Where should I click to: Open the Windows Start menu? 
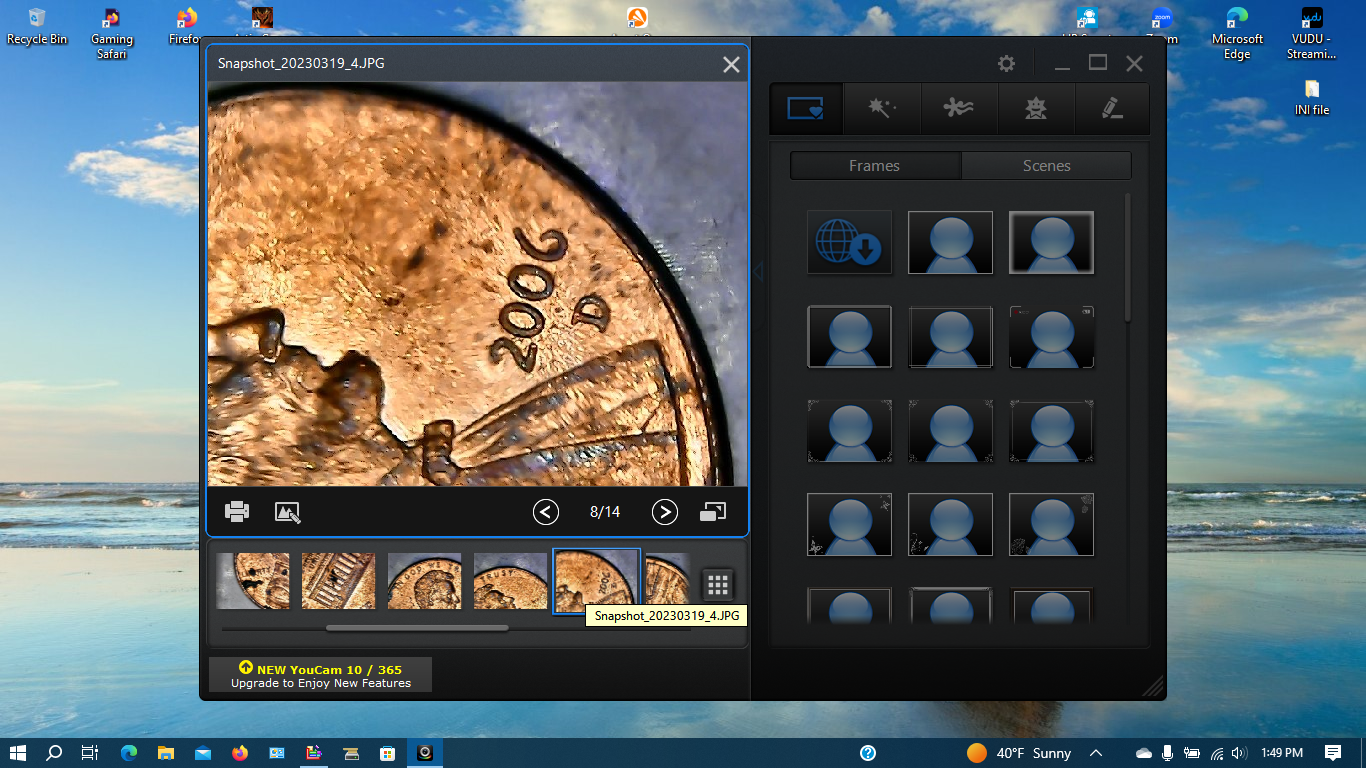pyautogui.click(x=17, y=753)
